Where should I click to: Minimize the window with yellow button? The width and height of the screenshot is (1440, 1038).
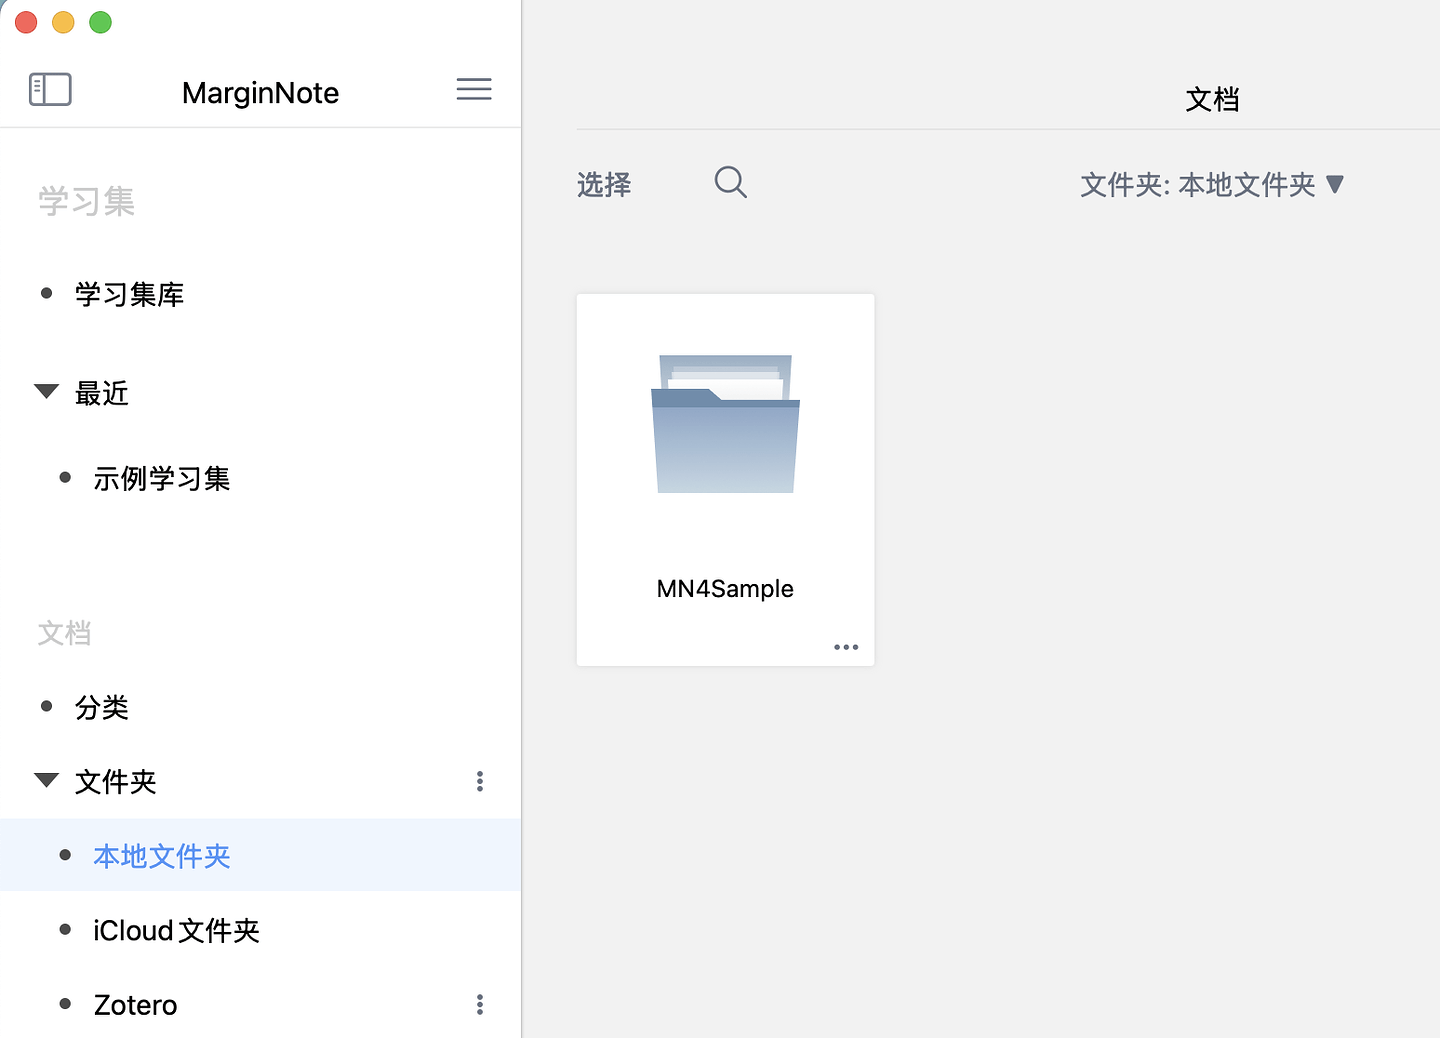pyautogui.click(x=63, y=22)
